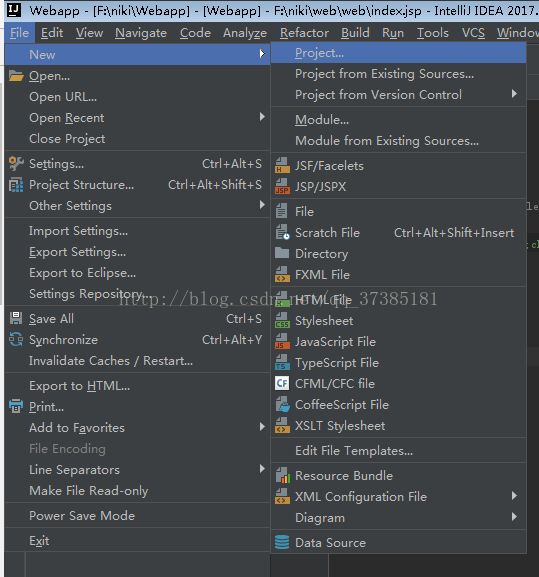Expand the Open Recent submenu arrow

(x=262, y=117)
